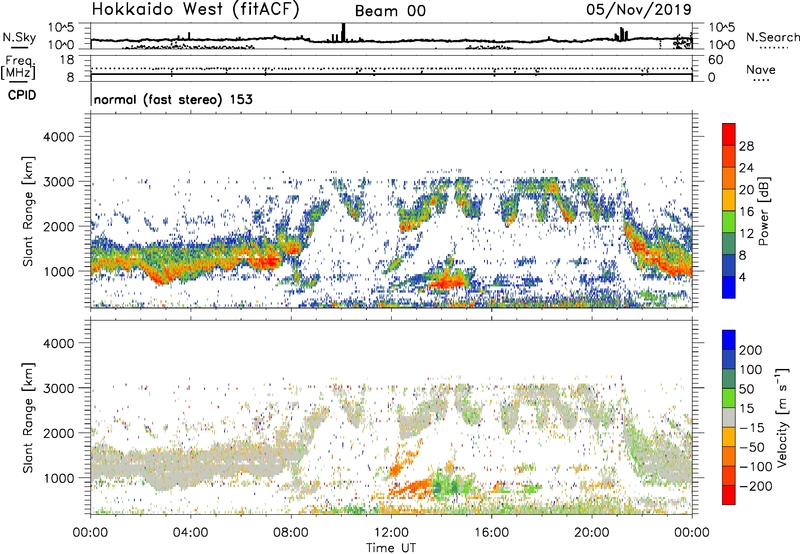Click the date 05/Nov/2019
This screenshot has height=554, width=800.
(x=639, y=9)
